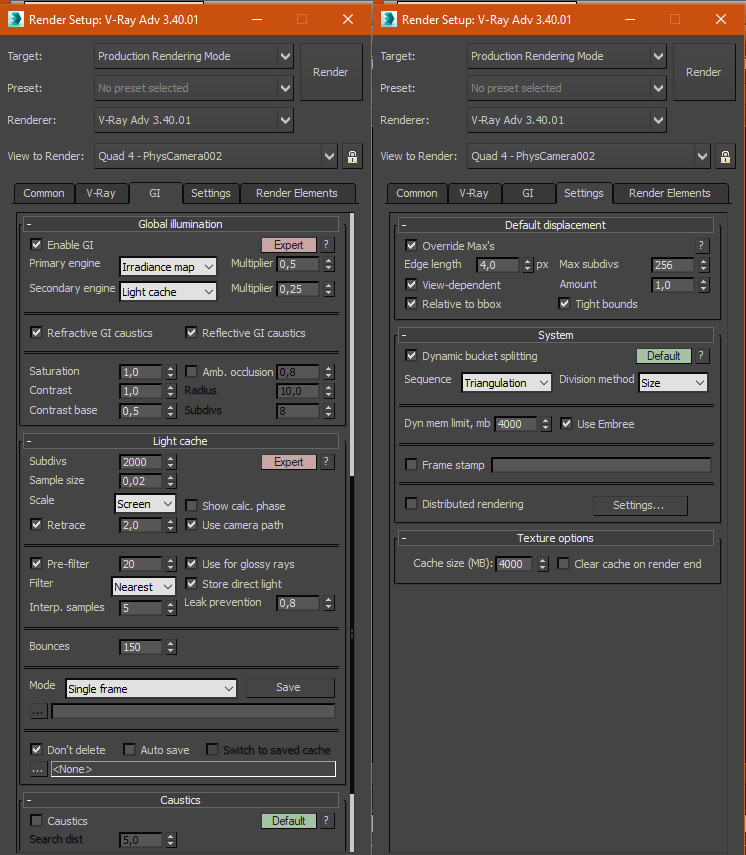
Task: Open Default displacement help question mark
Action: click(x=702, y=246)
